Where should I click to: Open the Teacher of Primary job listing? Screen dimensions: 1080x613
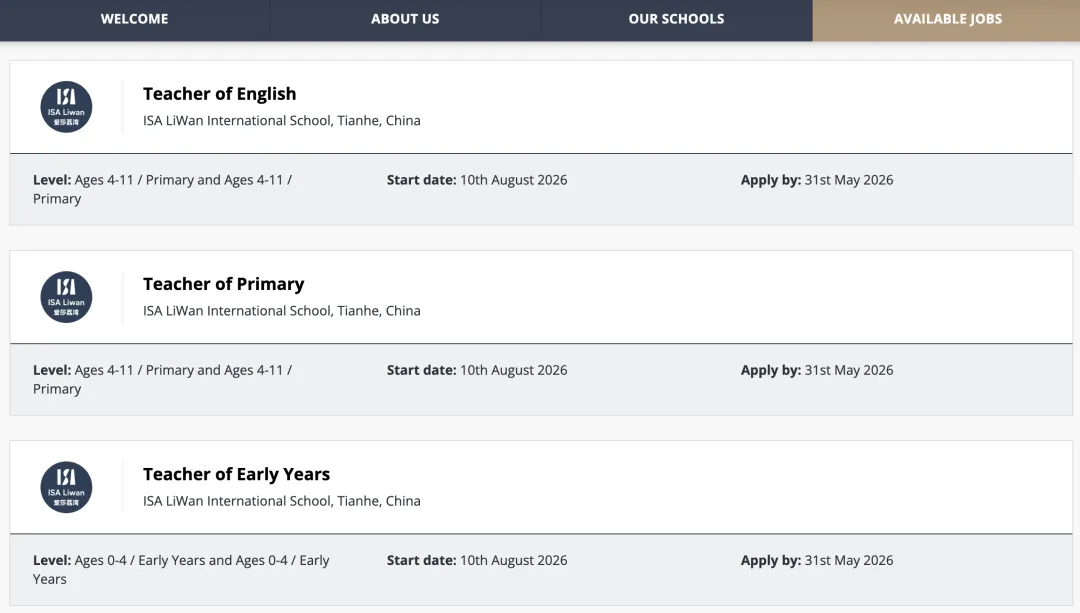[x=223, y=284]
